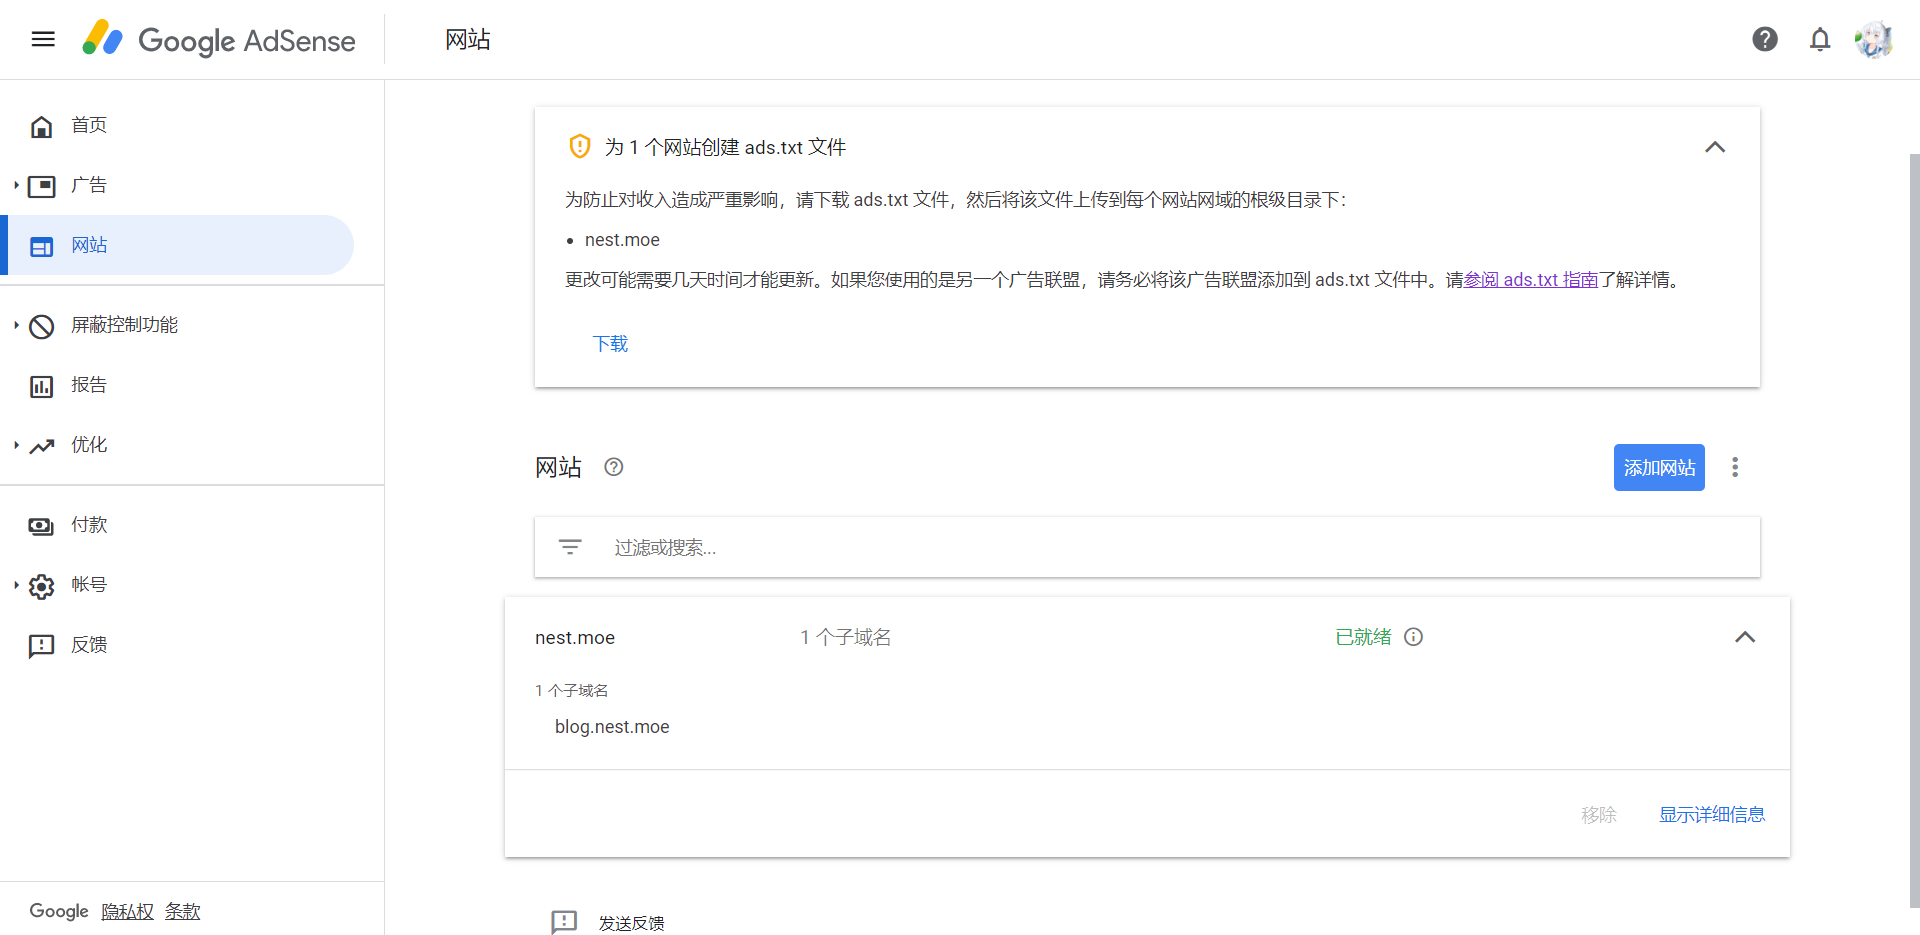This screenshot has width=1920, height=935.
Task: Open 付款 via the payments sidebar icon
Action: coord(40,525)
